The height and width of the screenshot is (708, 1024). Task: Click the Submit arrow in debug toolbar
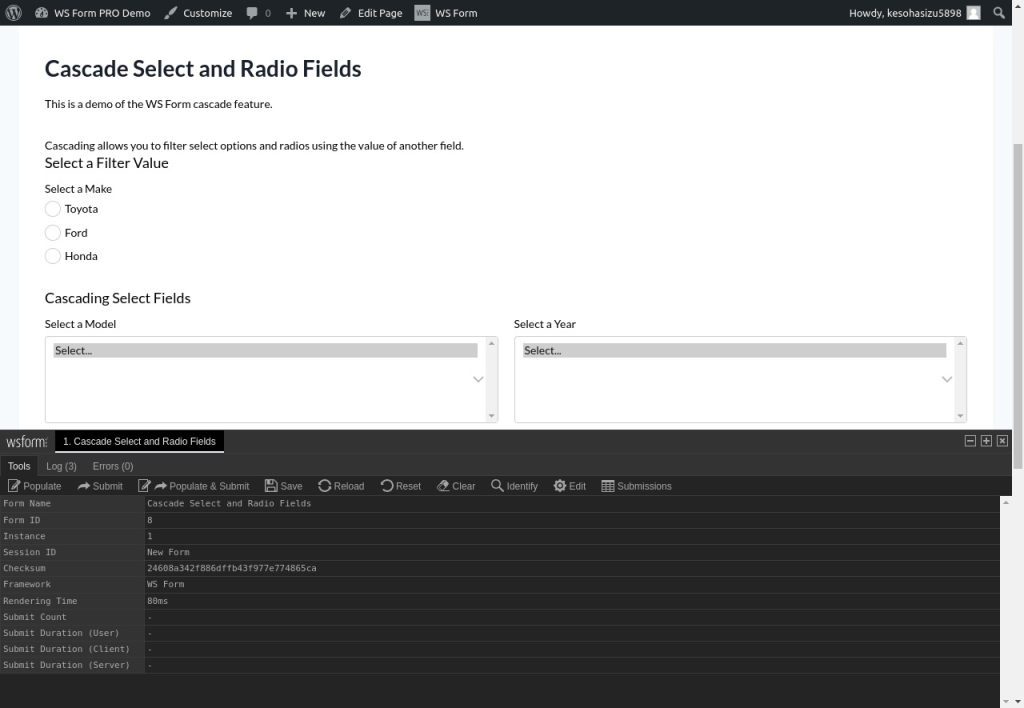[84, 486]
